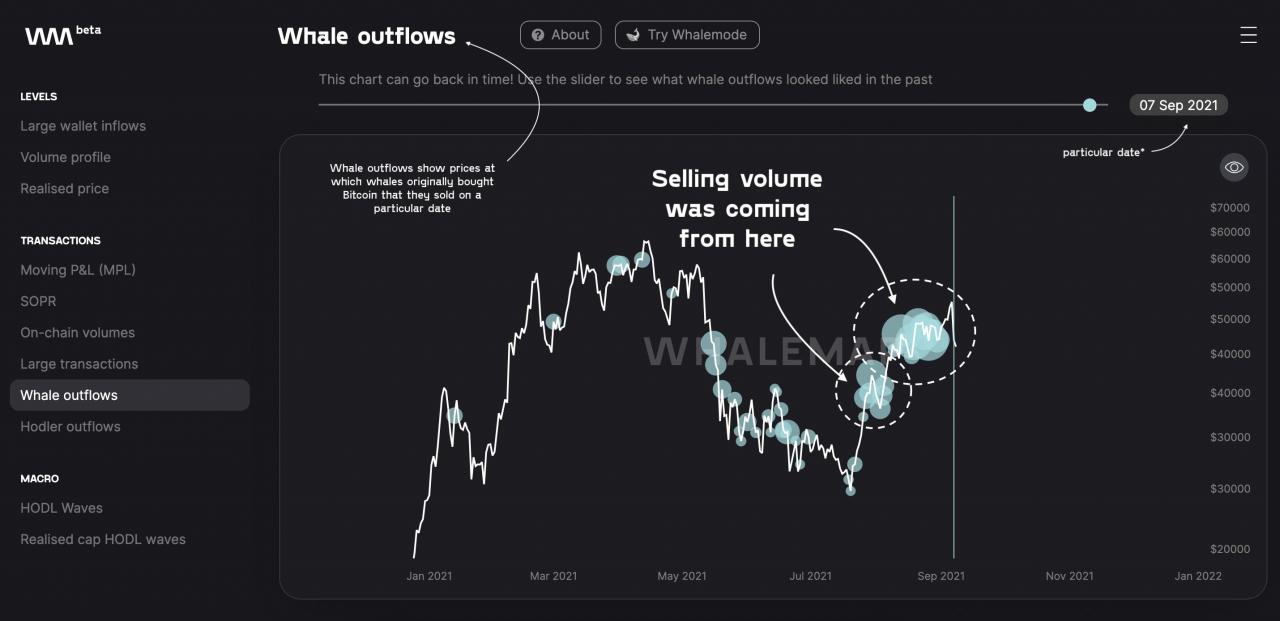1280x621 pixels.
Task: Click the whale icon in Try Whalemode
Action: 633,35
